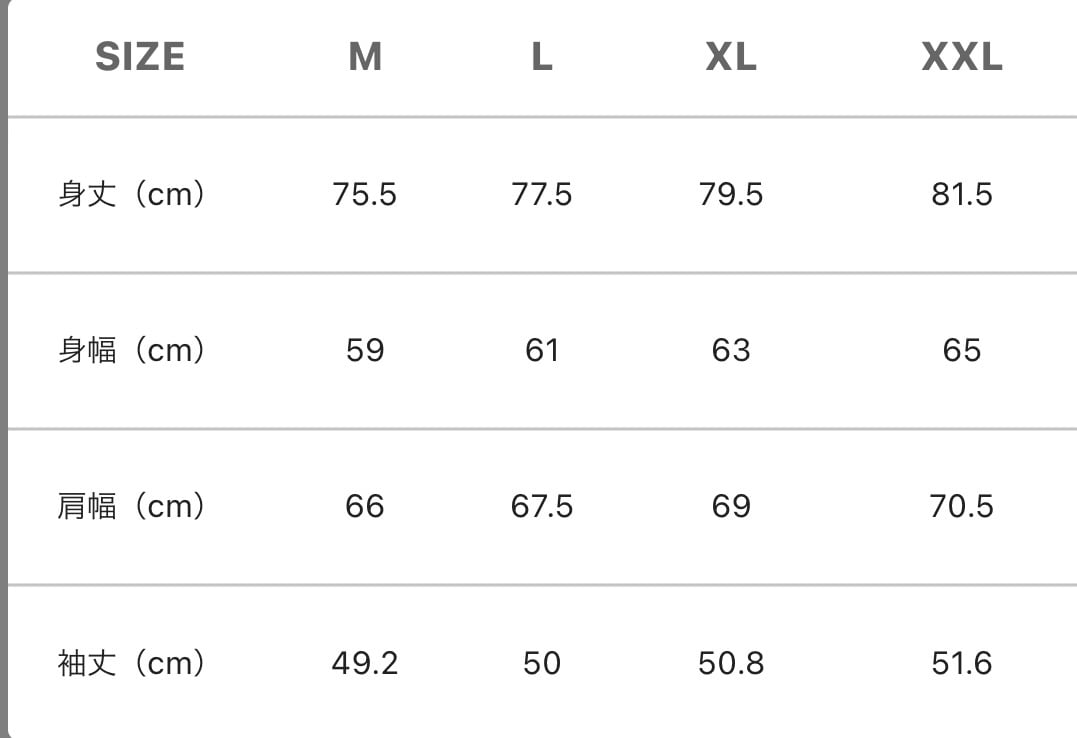This screenshot has width=1077, height=738.
Task: Click the 67.5 shoulder width value
Action: tap(541, 506)
